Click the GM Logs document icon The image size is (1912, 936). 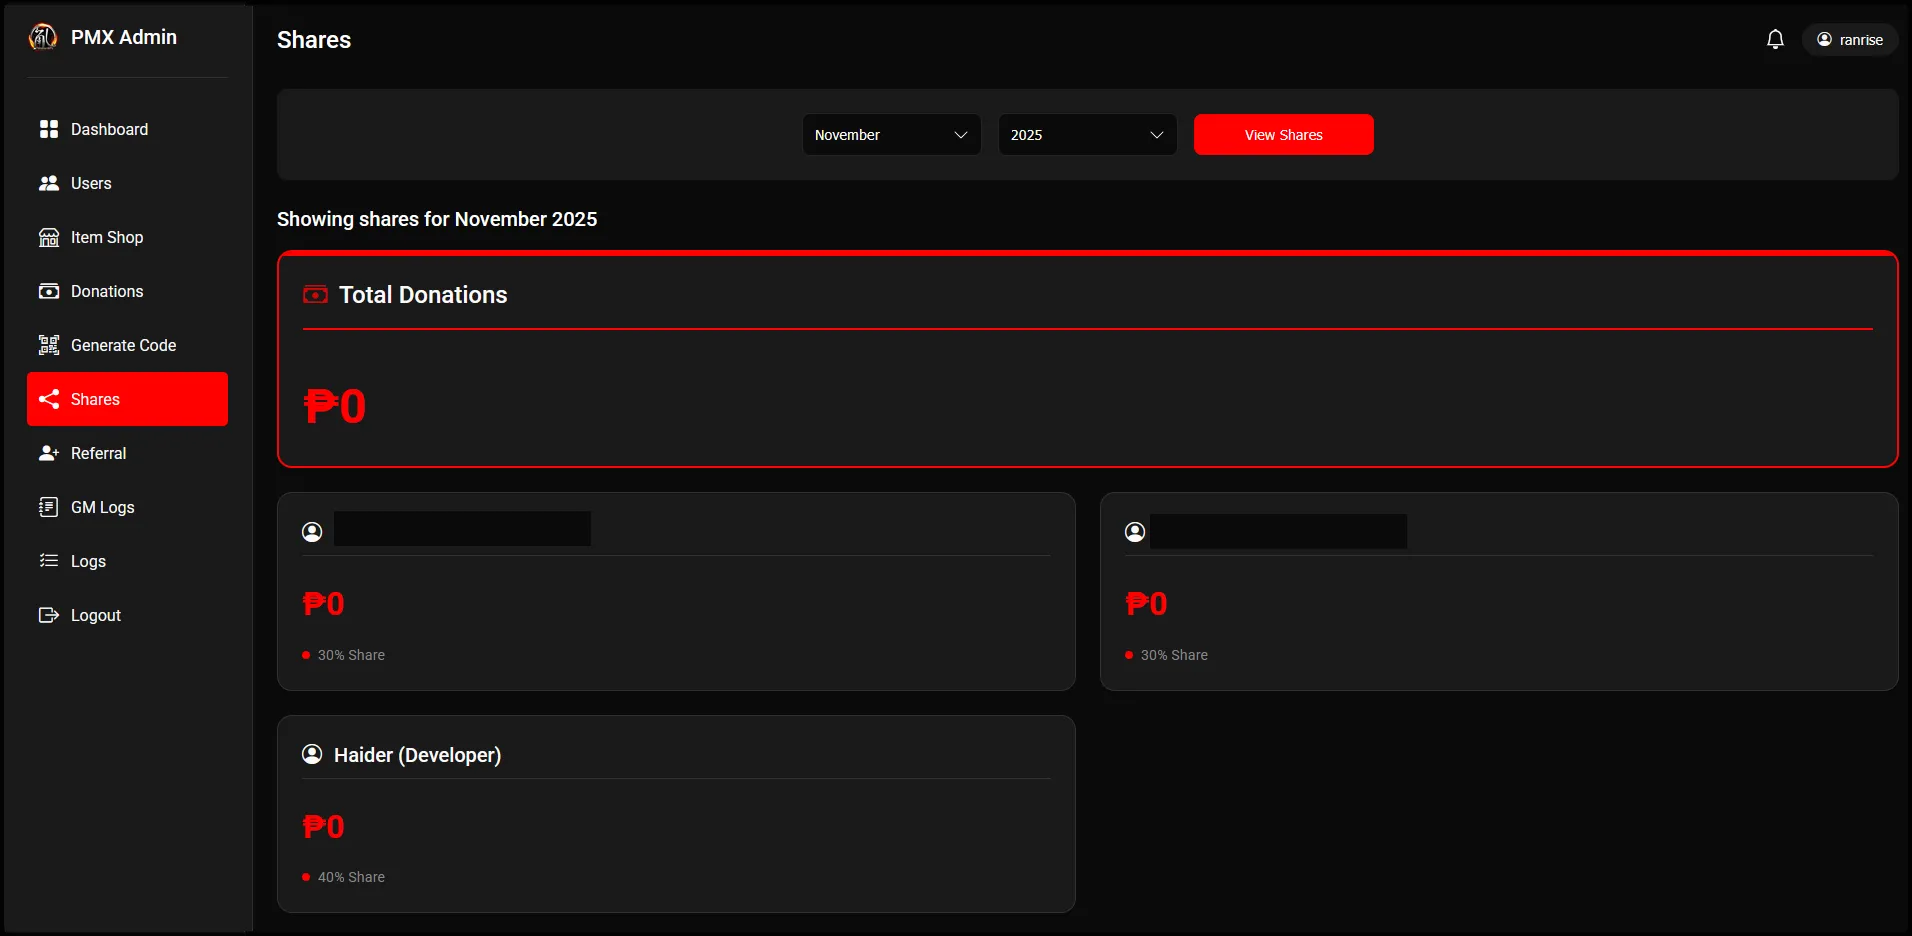pos(48,507)
